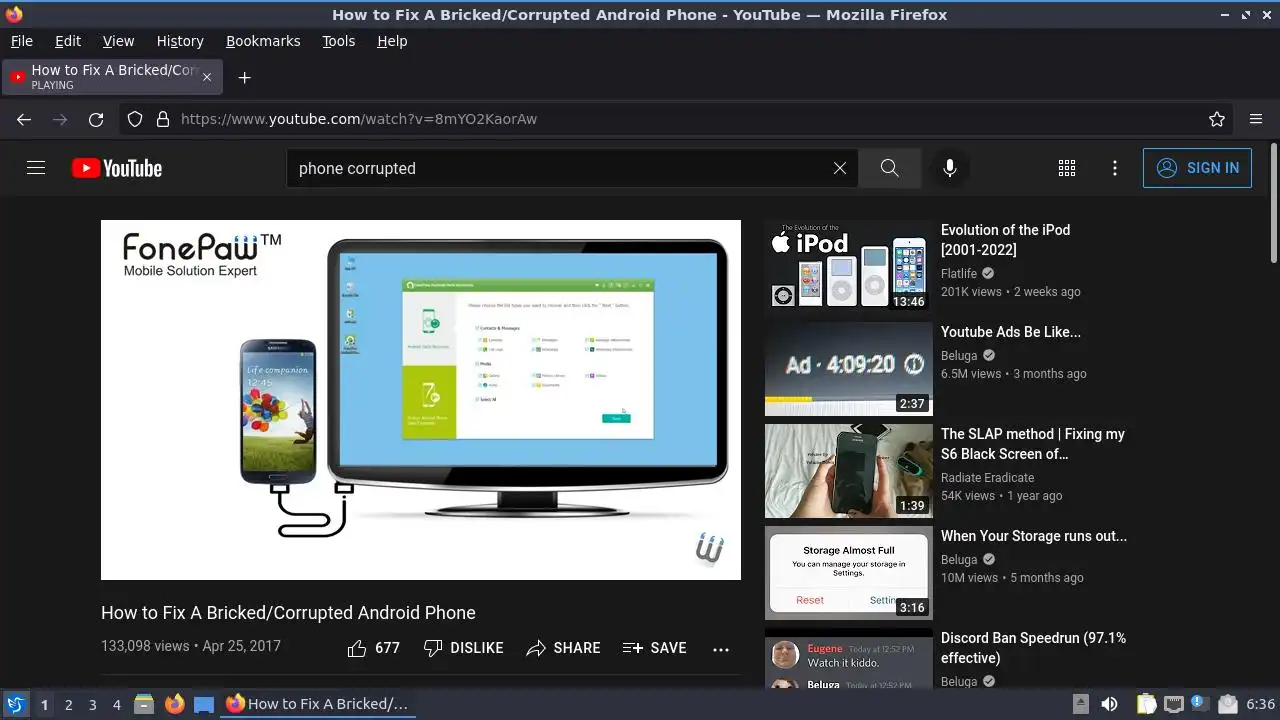
Task: Open the Edit menu
Action: click(68, 41)
